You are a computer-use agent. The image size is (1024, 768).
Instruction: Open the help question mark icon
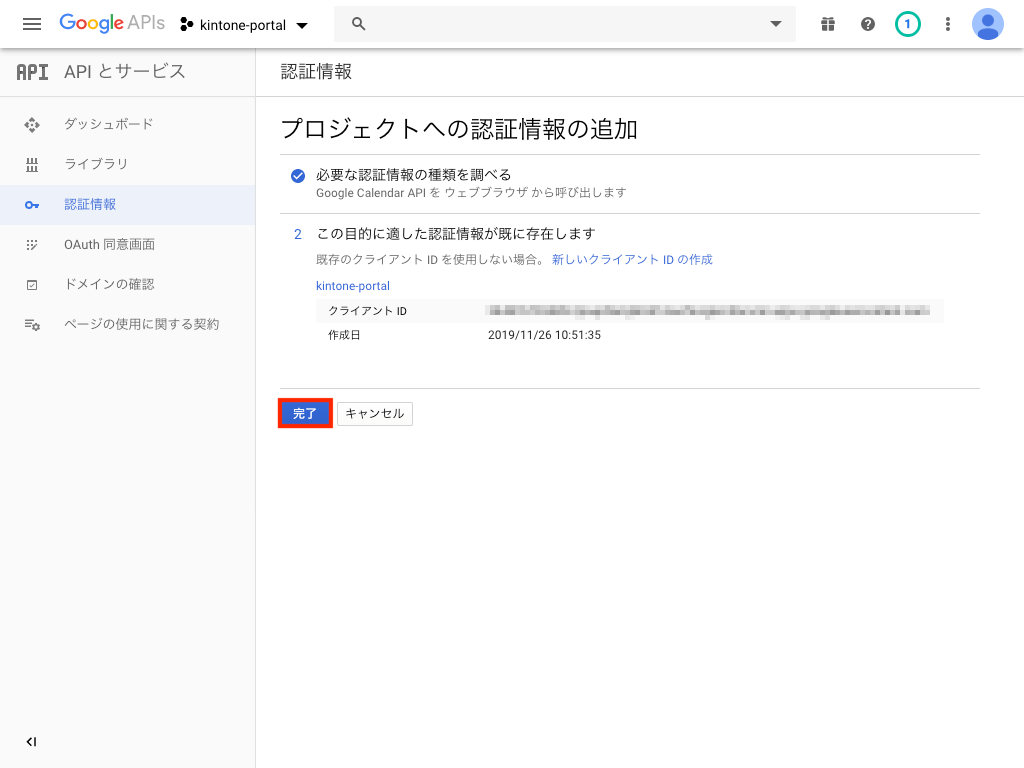868,24
